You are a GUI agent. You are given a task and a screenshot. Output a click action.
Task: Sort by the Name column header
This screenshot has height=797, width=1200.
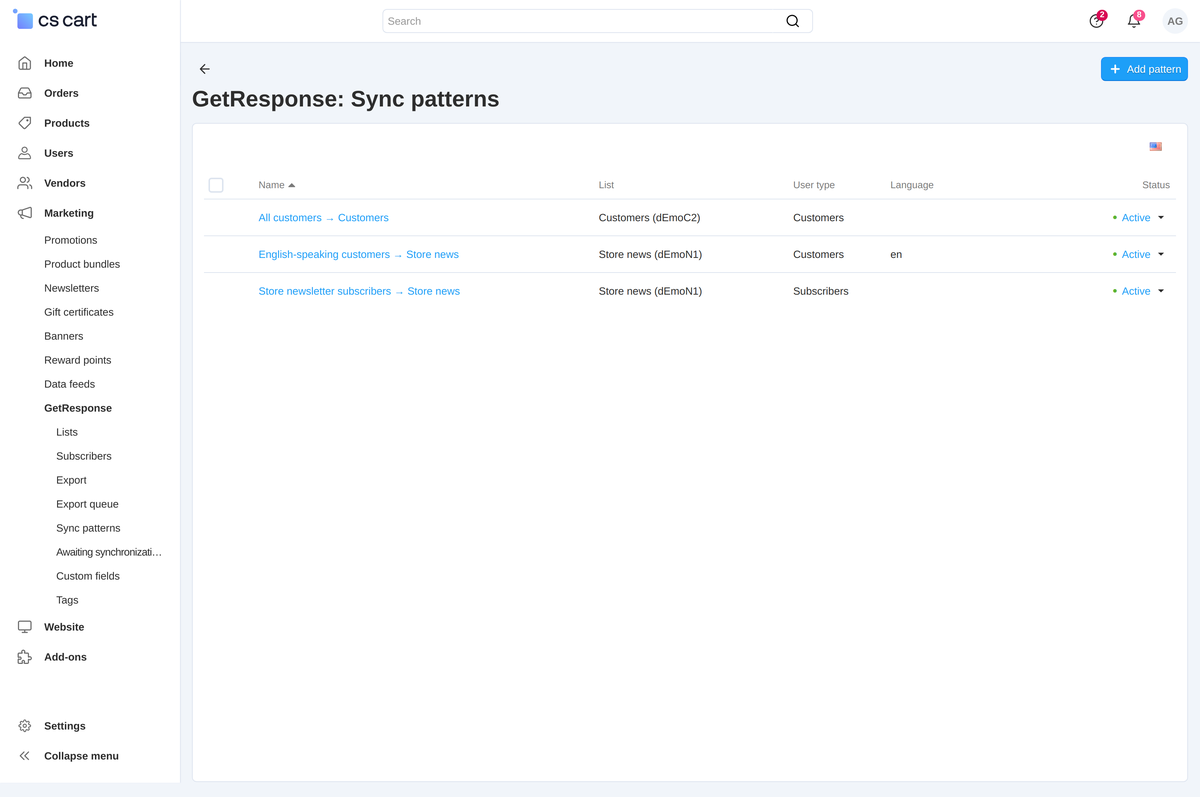click(277, 185)
